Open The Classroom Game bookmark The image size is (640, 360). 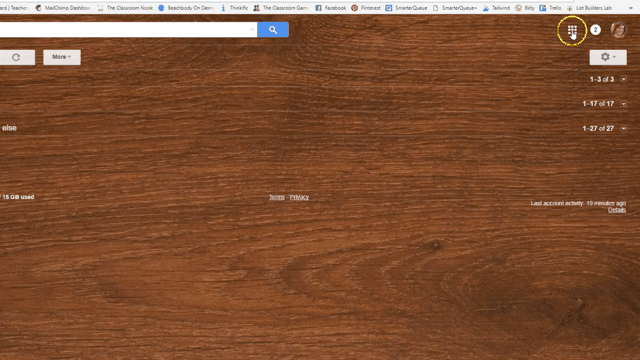[x=281, y=8]
